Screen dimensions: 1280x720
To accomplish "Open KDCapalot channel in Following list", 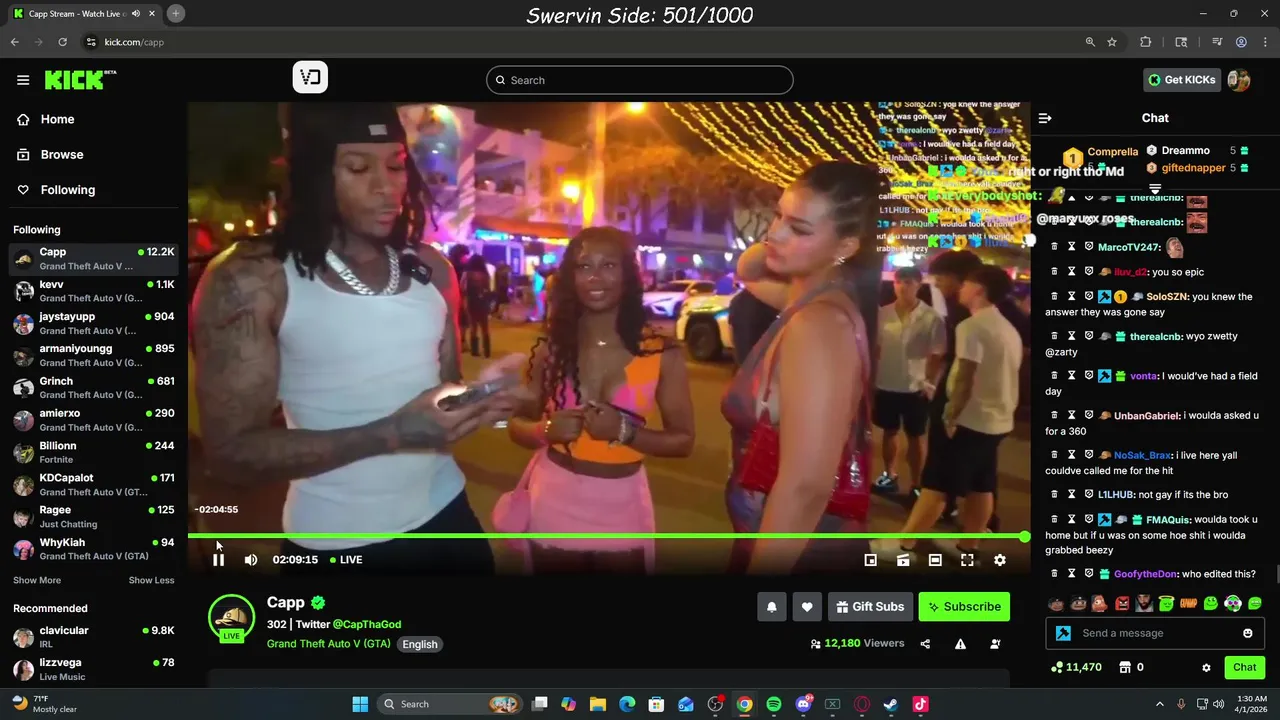I will coord(94,484).
